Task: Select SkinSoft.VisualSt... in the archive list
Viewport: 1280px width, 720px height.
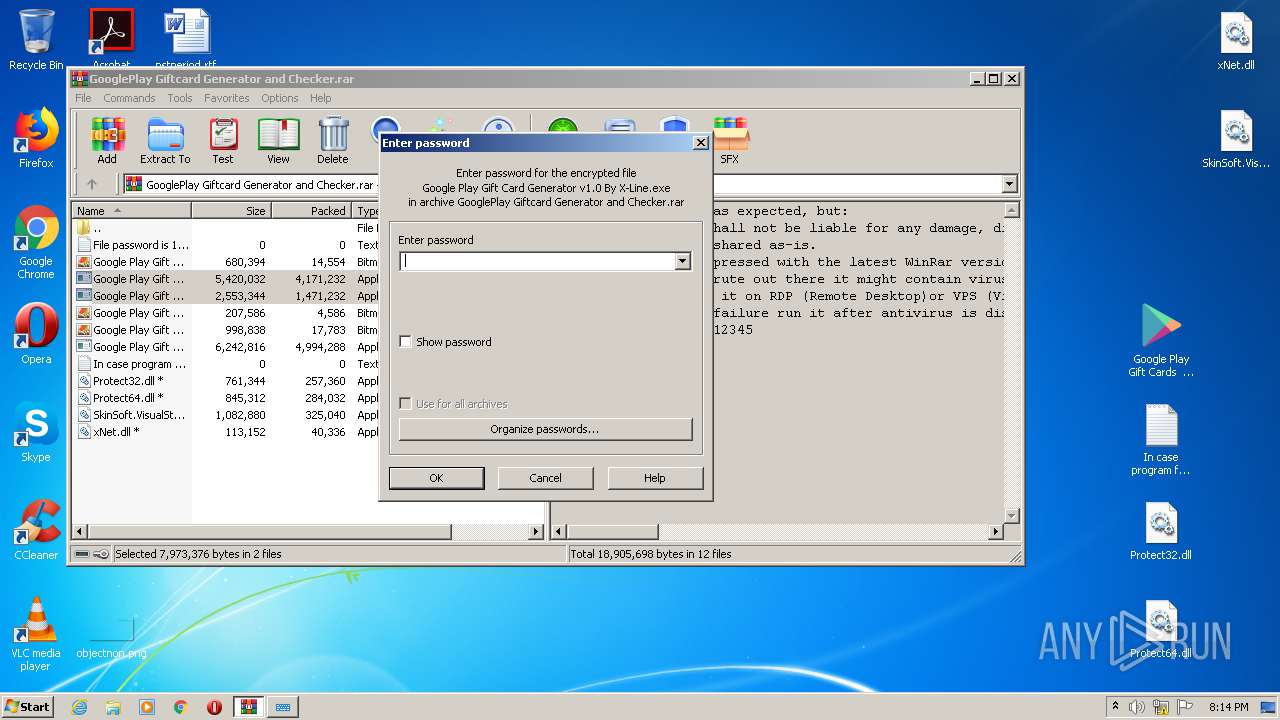Action: (x=225, y=415)
